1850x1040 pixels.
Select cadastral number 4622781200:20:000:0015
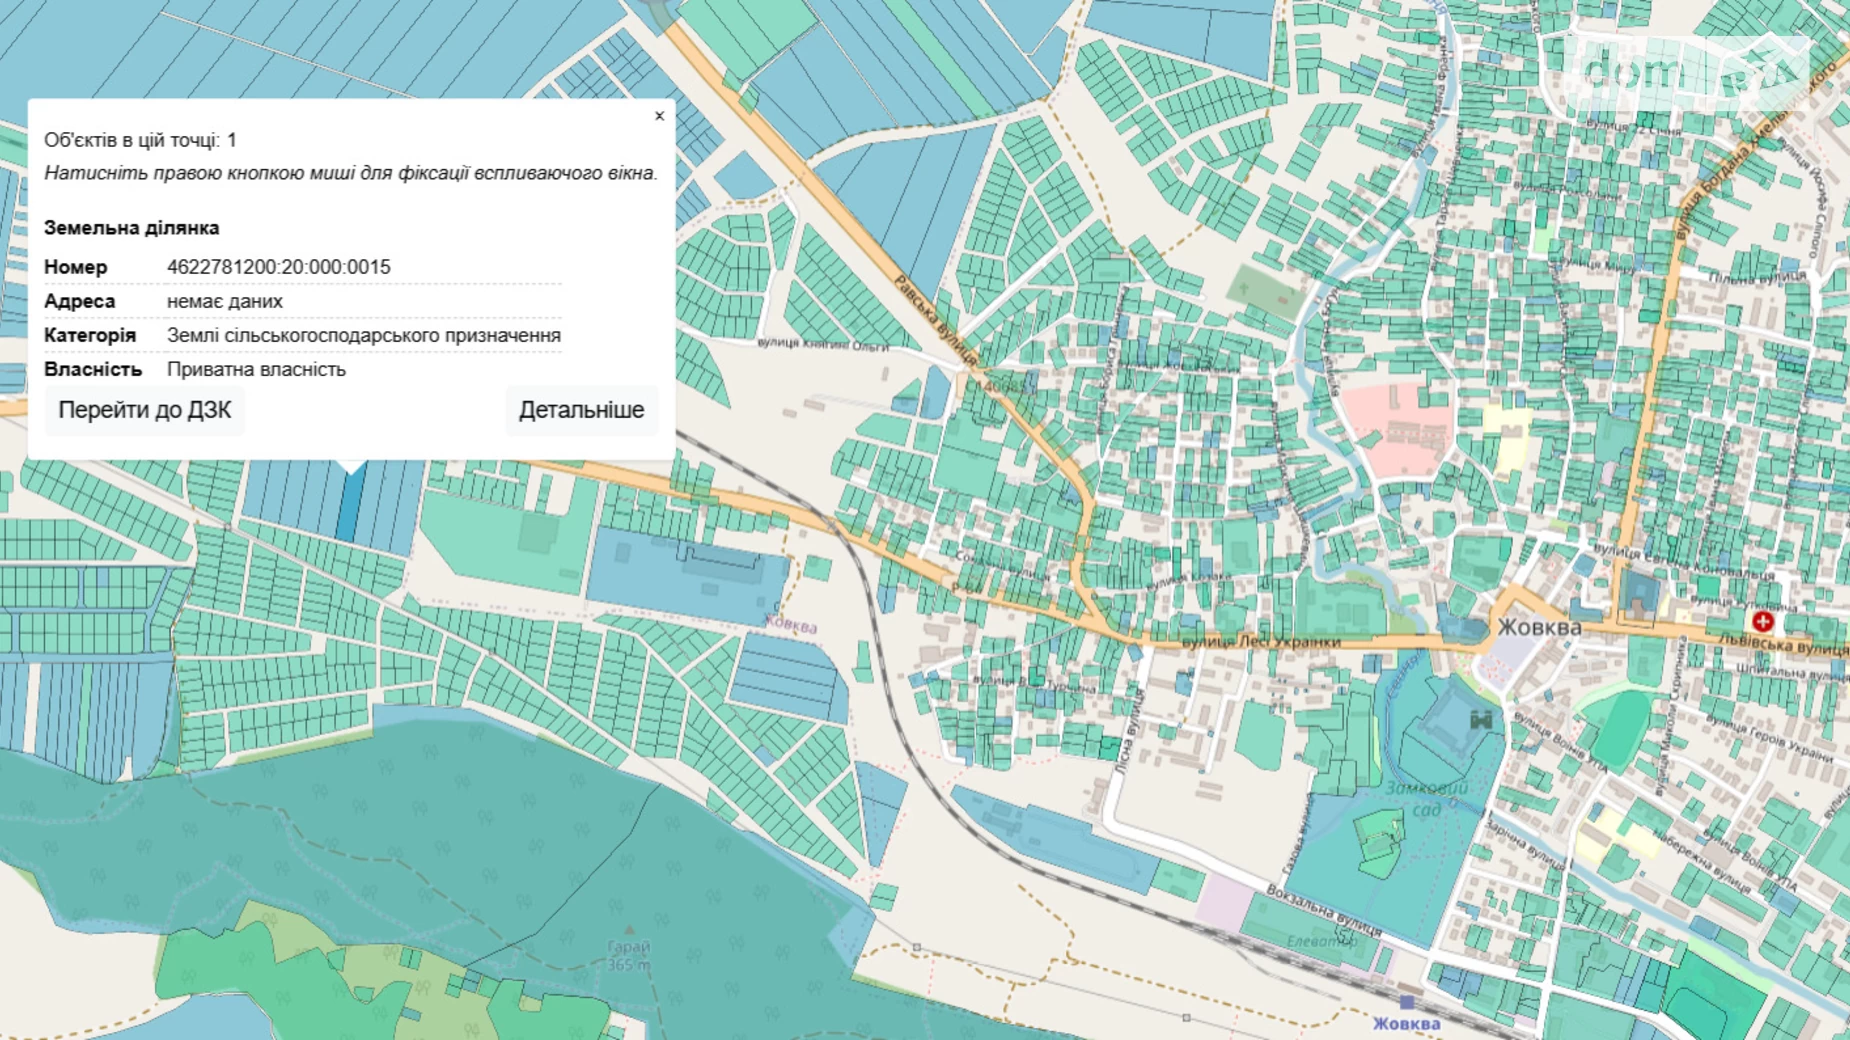click(279, 267)
